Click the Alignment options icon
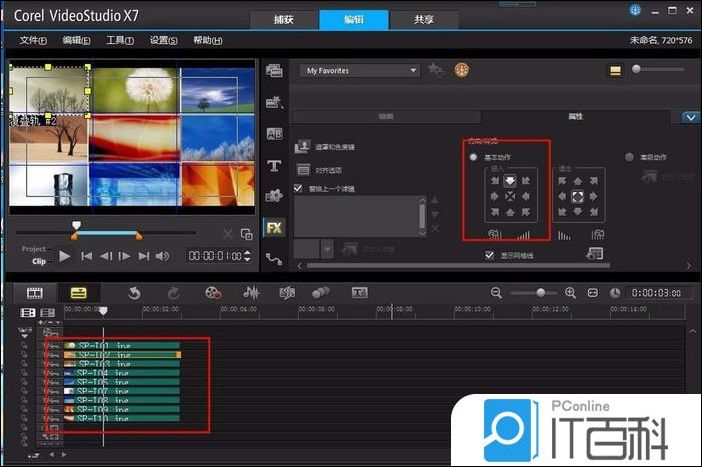 (303, 170)
